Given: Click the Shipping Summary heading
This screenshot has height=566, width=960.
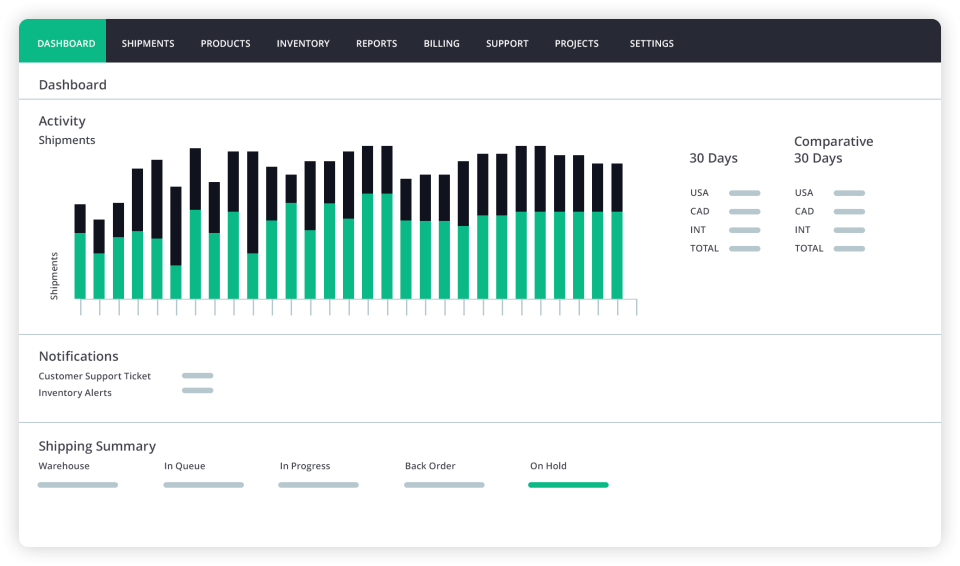Looking at the screenshot, I should coord(97,446).
